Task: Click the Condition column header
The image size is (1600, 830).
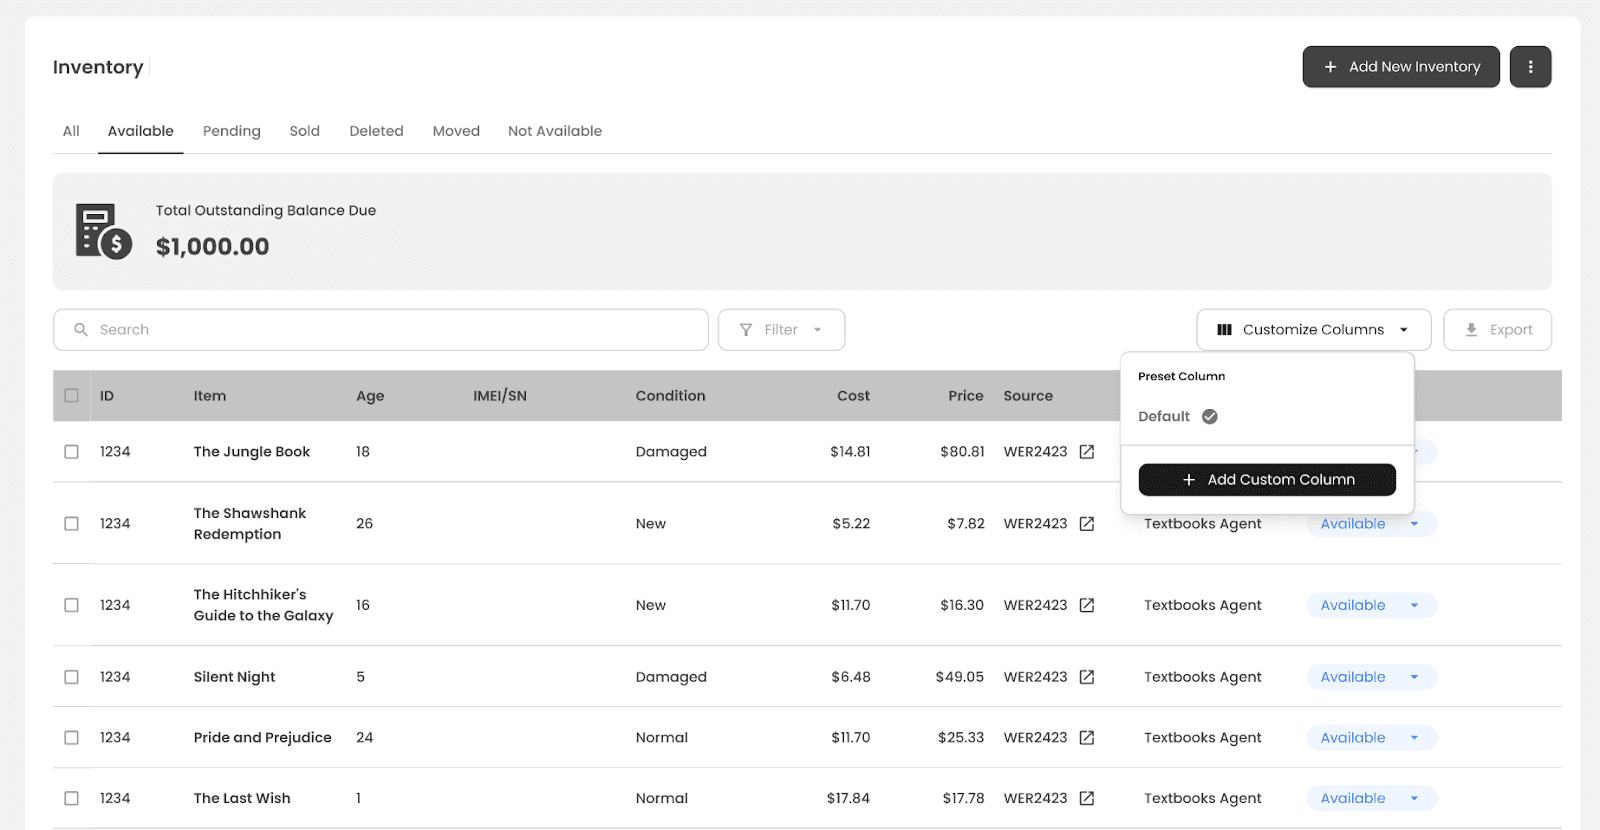Action: (x=671, y=396)
